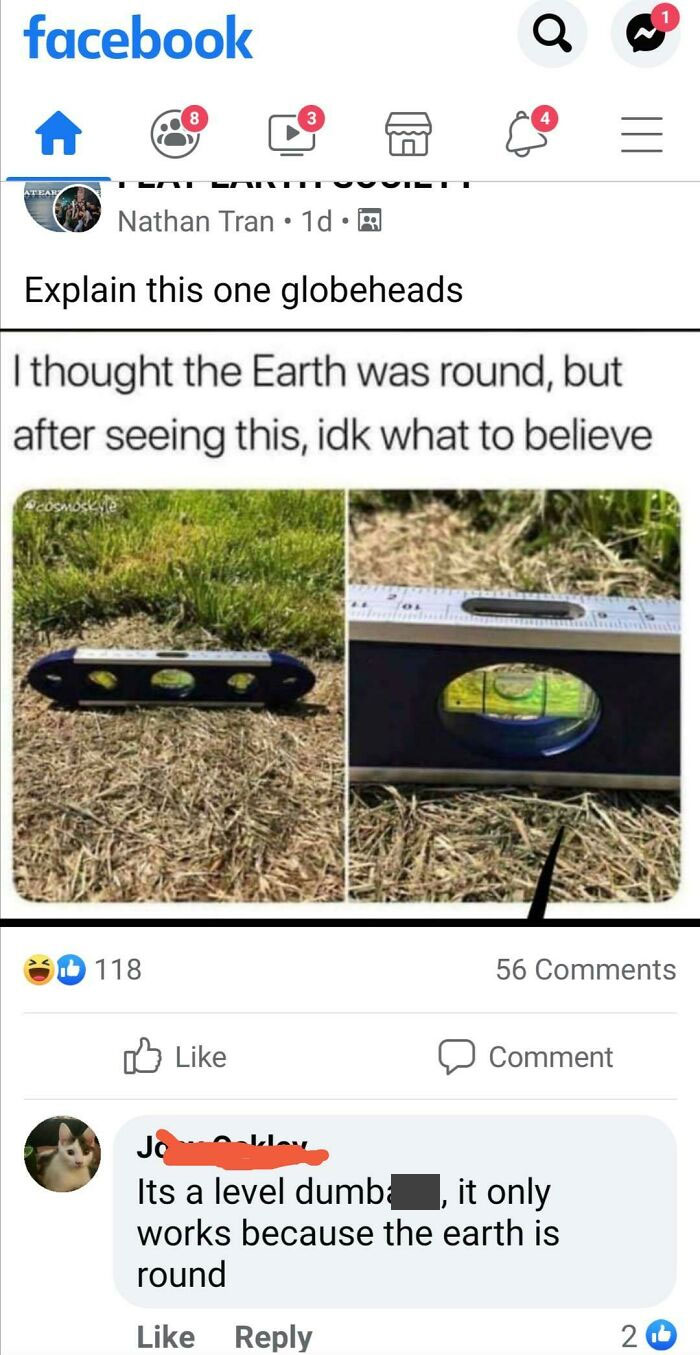This screenshot has height=1355, width=700.
Task: Open the commenter's cat profile picture
Action: (62, 1154)
